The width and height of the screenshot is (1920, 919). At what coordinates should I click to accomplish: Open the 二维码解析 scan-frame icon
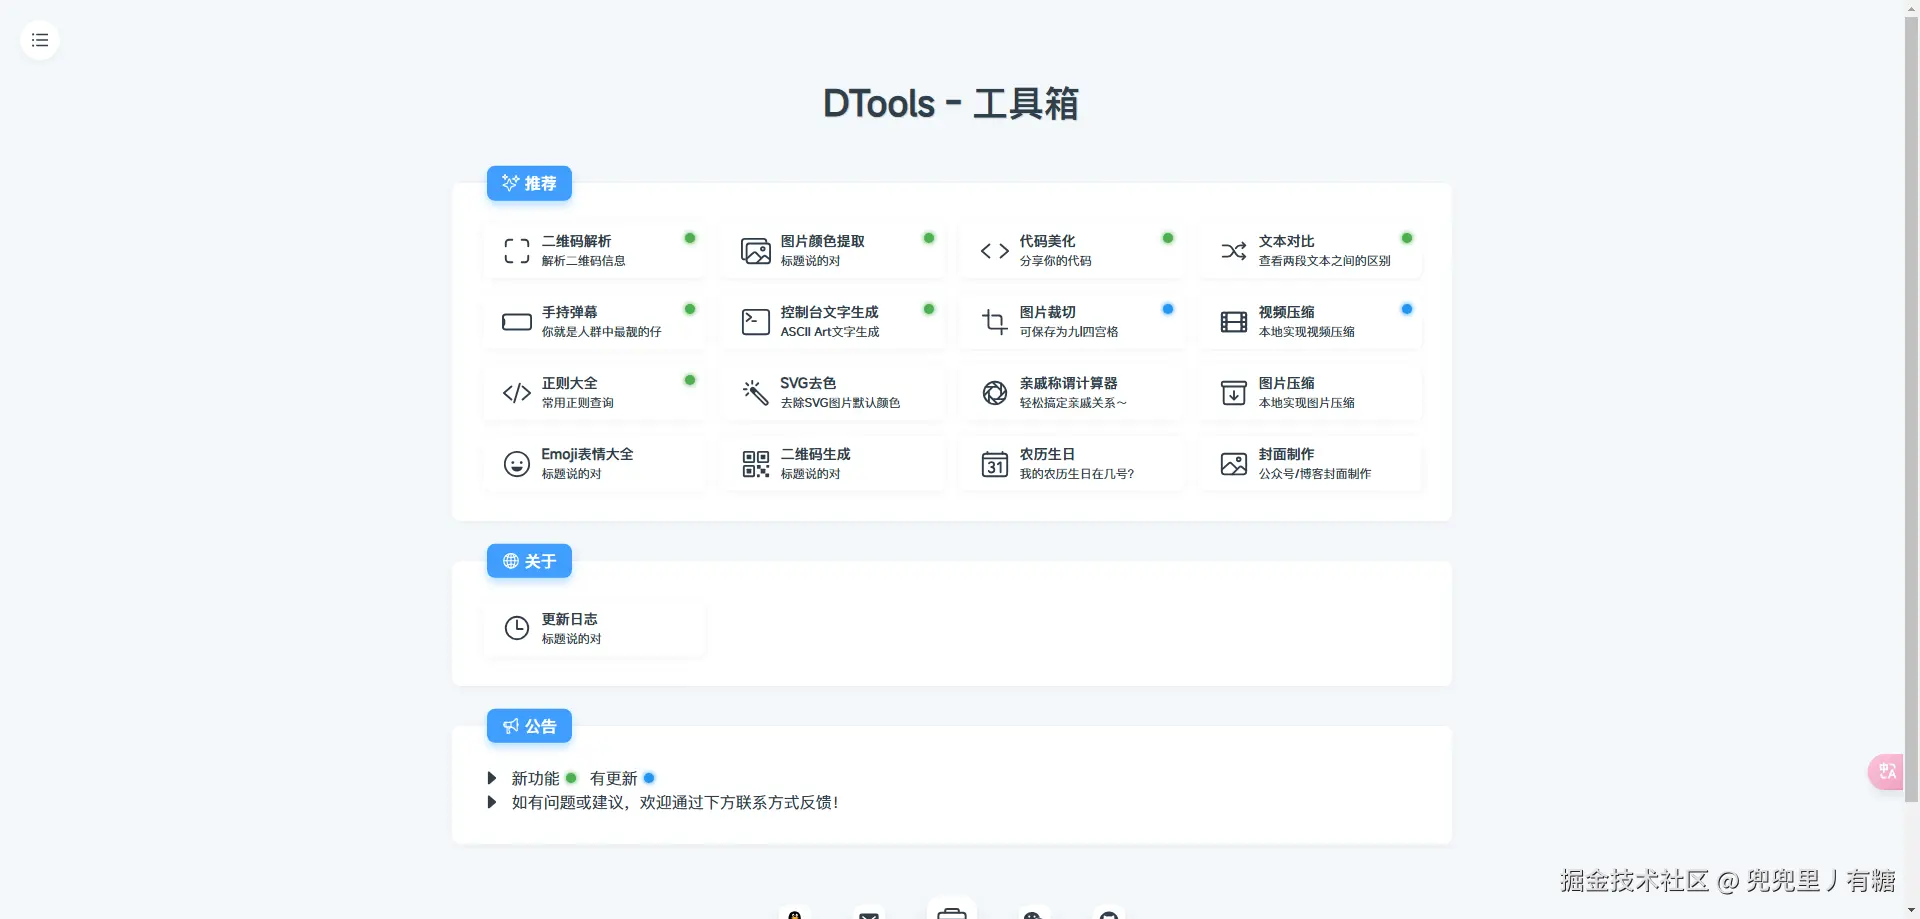[517, 251]
